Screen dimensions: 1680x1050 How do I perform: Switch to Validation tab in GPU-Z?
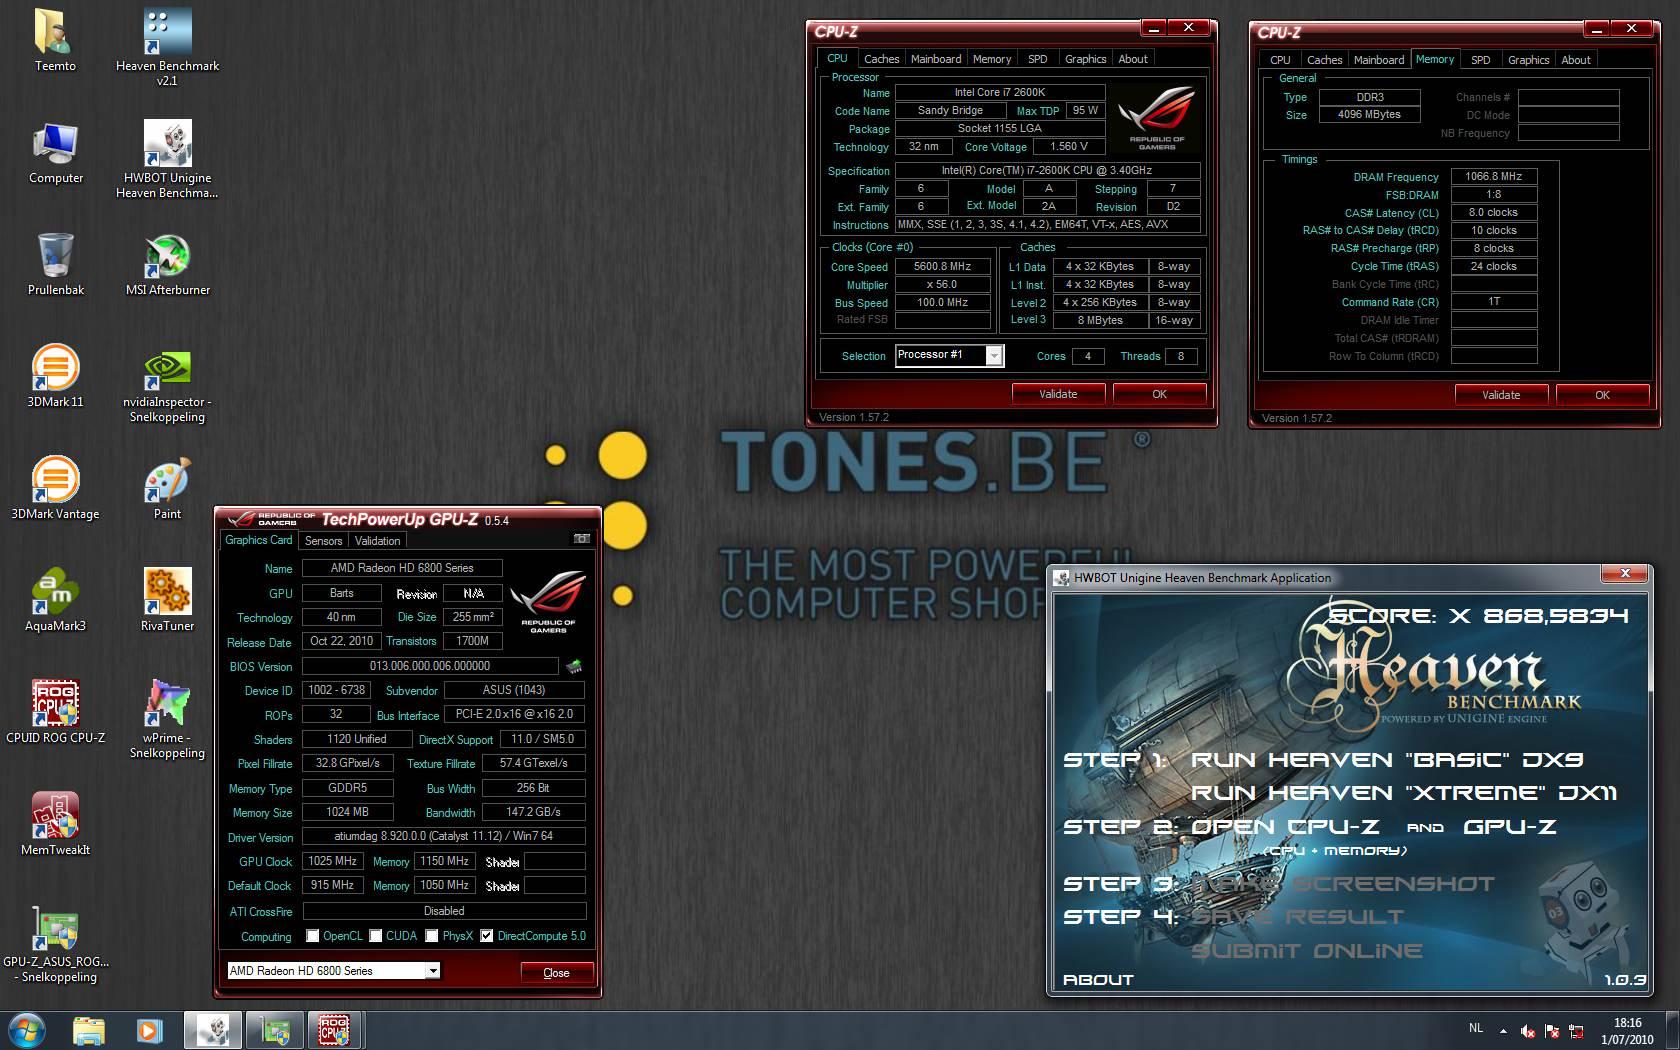[x=377, y=541]
